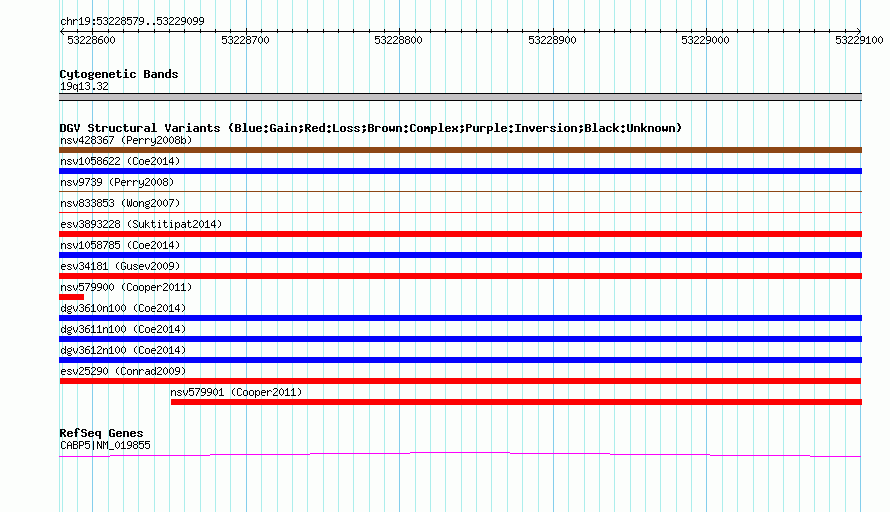Select the red esv3893228 loss bar
This screenshot has width=890, height=512.
(460, 234)
